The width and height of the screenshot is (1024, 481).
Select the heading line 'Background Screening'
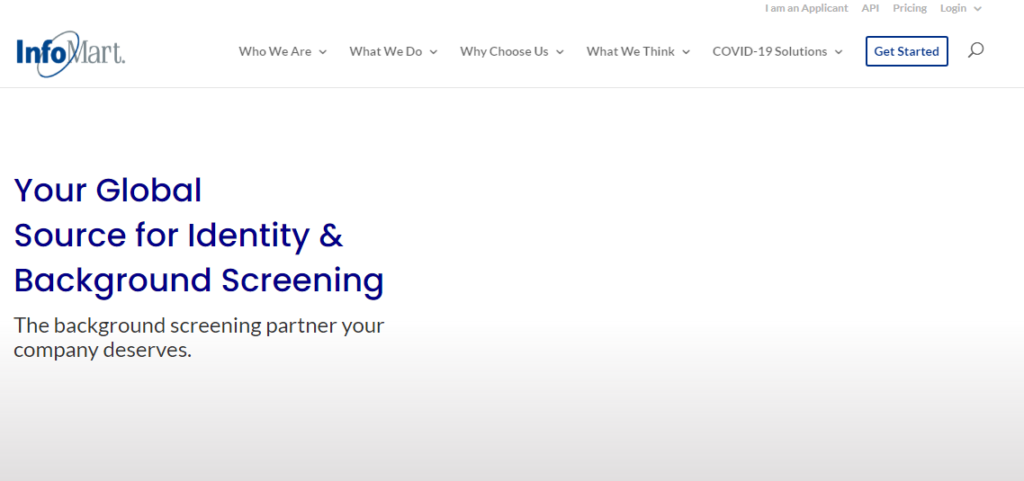coord(199,281)
